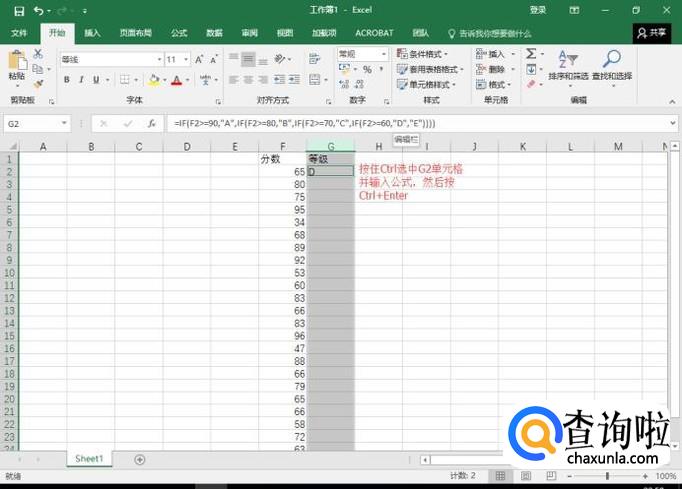Toggle top vertical alignment
This screenshot has height=489, width=682.
click(x=234, y=59)
